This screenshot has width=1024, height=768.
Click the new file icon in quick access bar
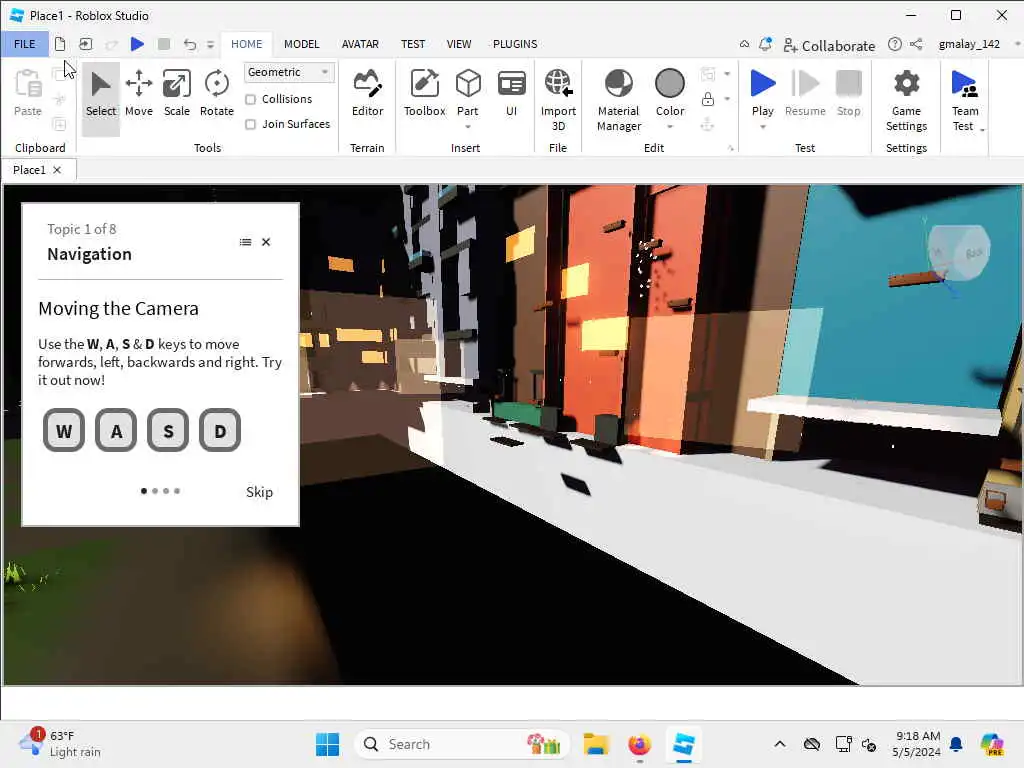tap(60, 44)
